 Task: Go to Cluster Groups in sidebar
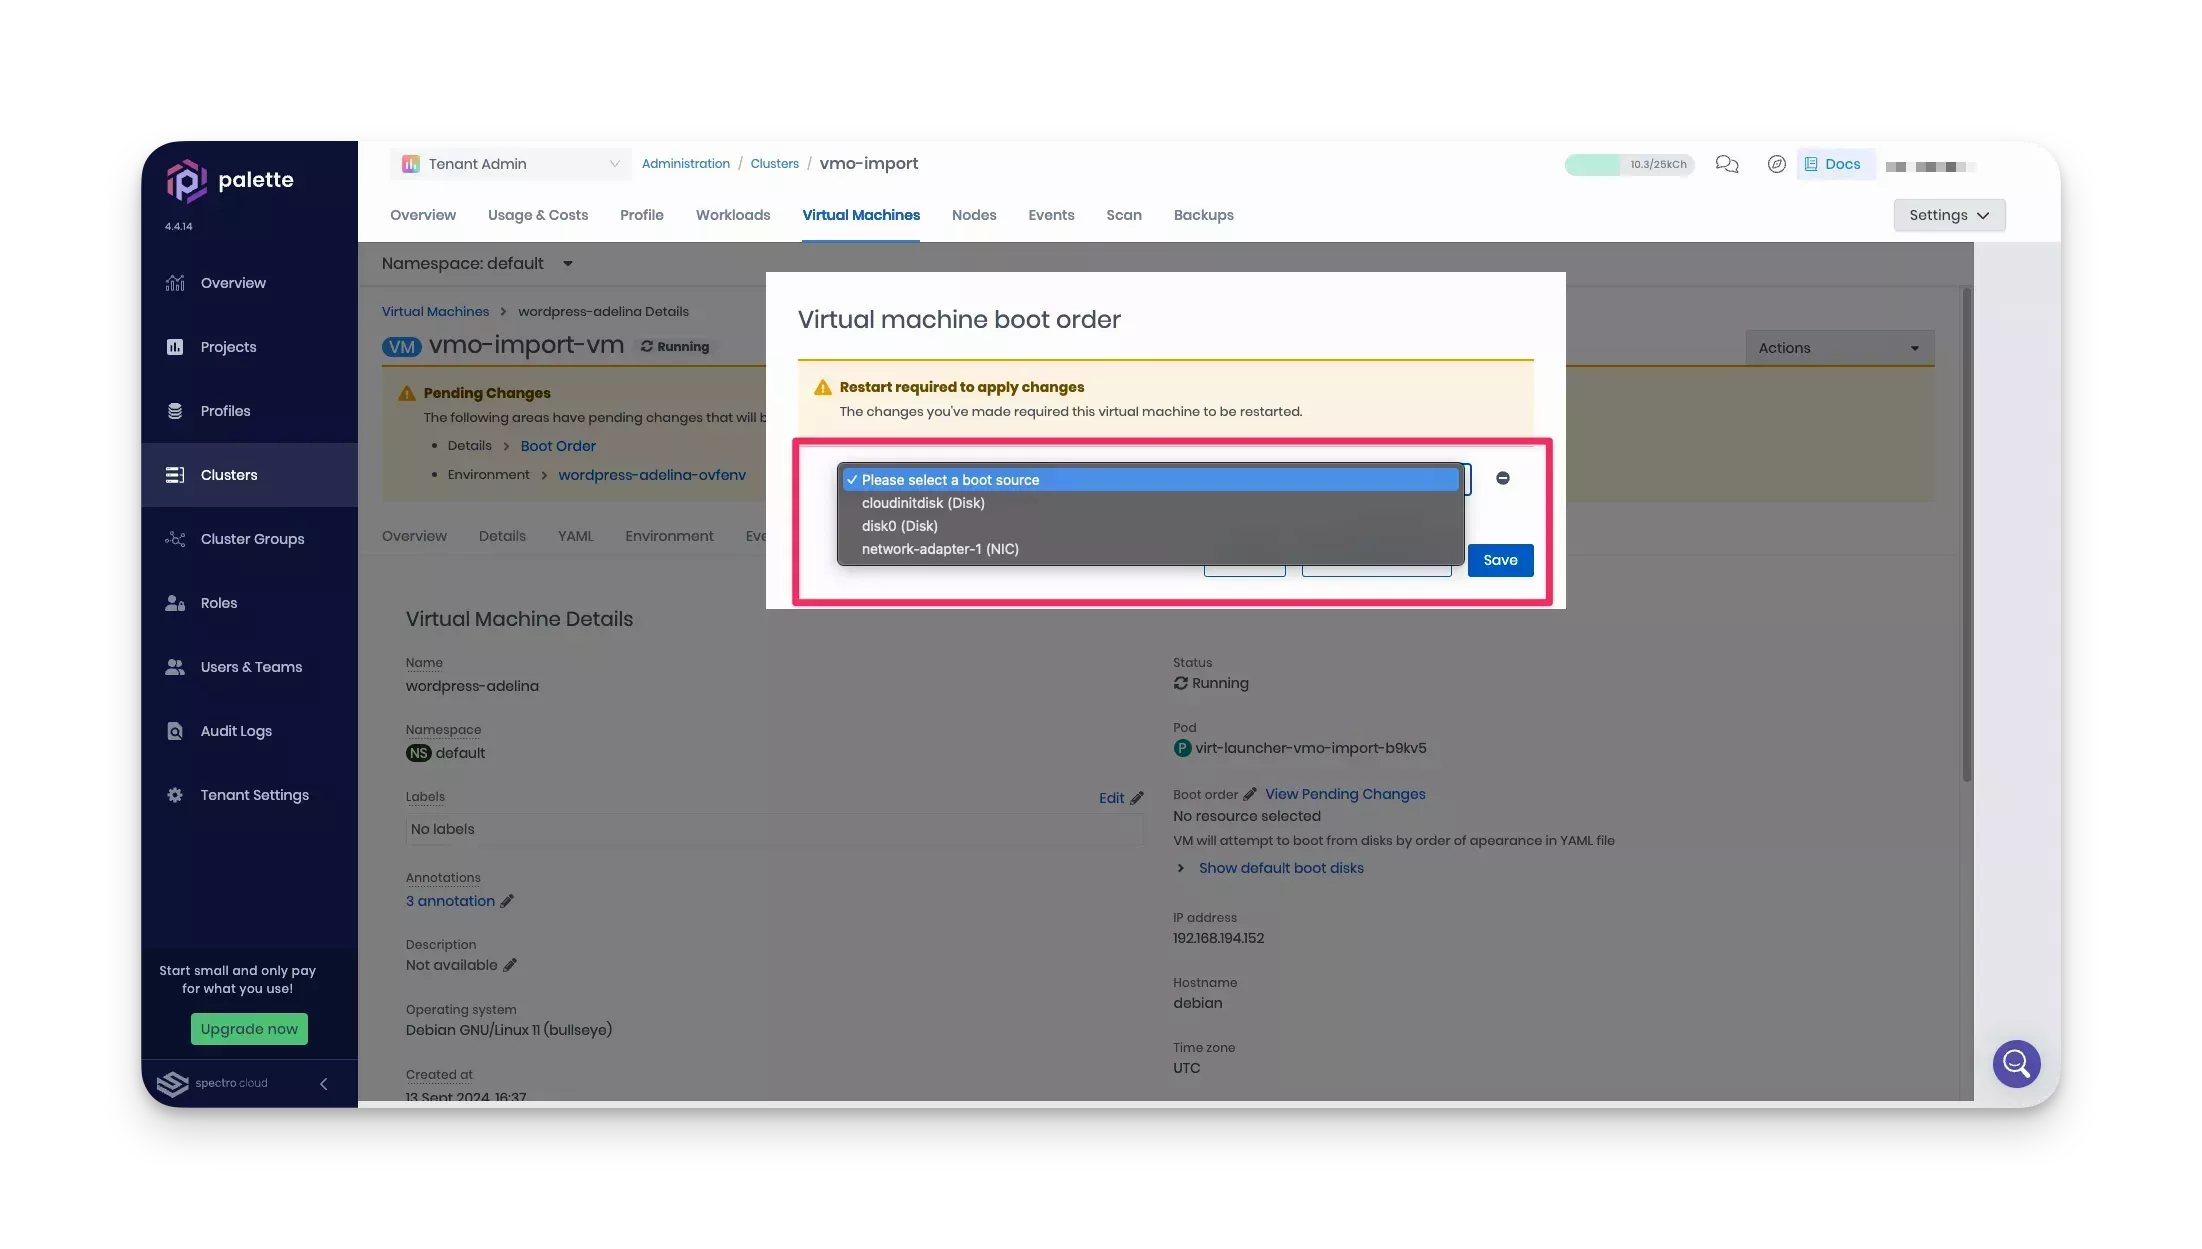tap(252, 539)
